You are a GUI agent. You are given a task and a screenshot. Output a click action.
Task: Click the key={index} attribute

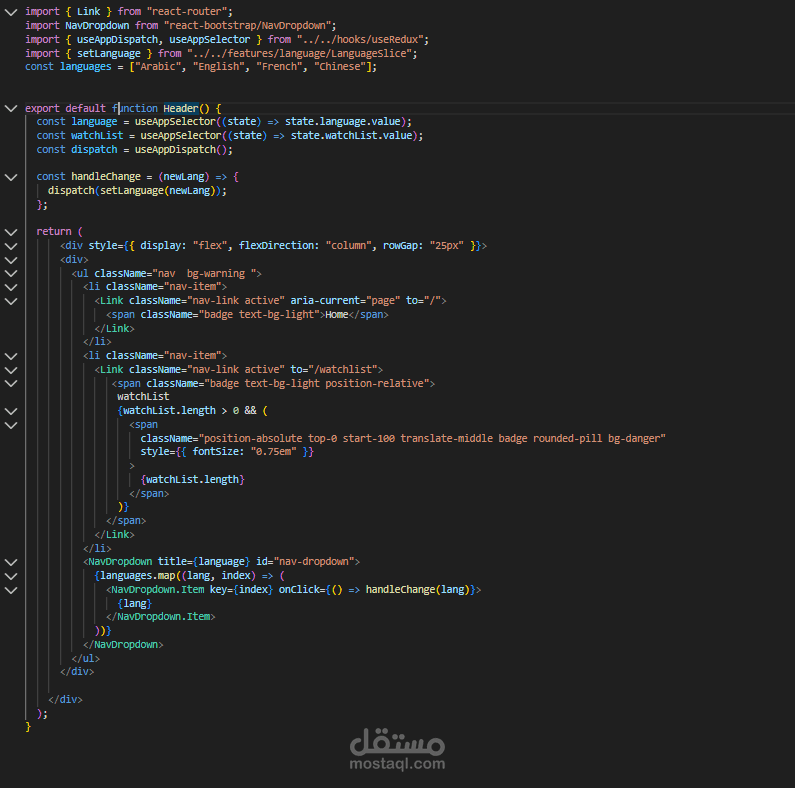(x=241, y=589)
